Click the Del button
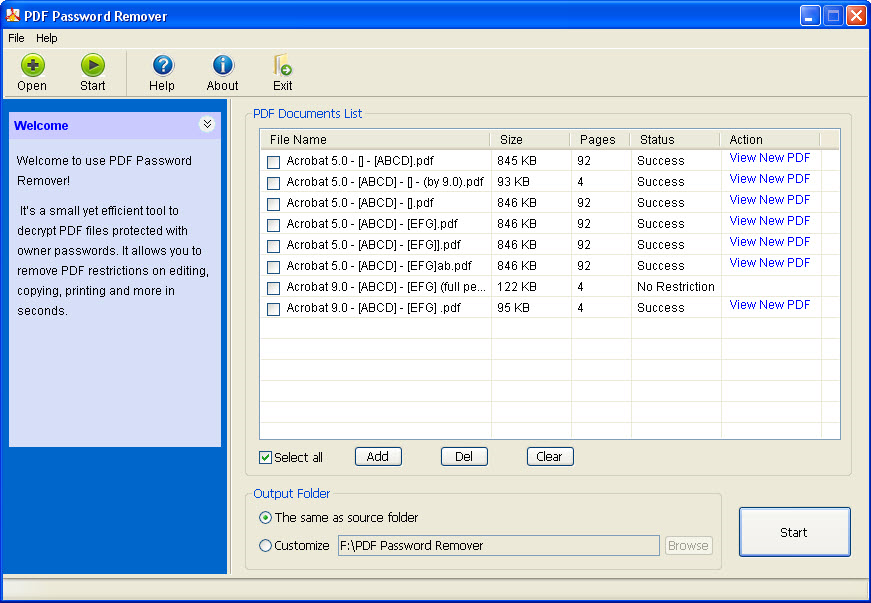Viewport: 871px width, 603px height. (x=464, y=456)
